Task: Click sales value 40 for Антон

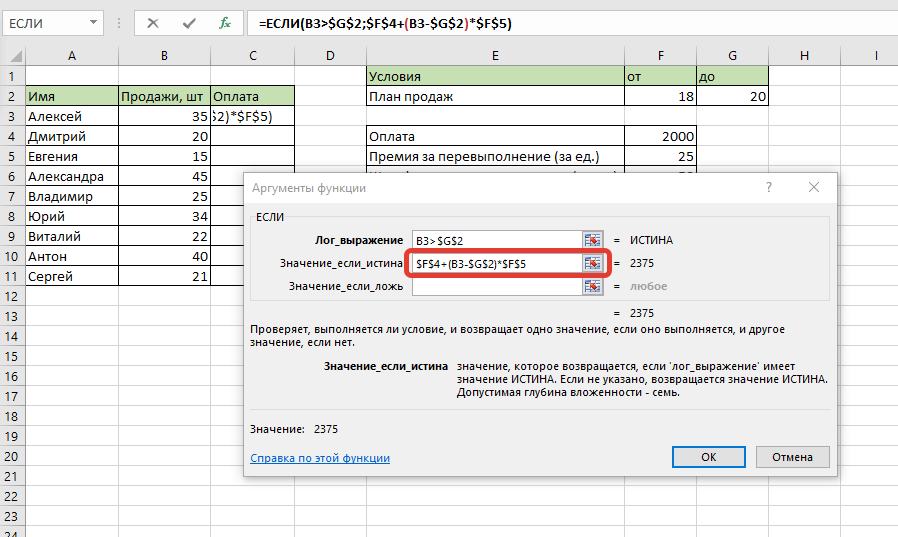Action: pyautogui.click(x=165, y=256)
